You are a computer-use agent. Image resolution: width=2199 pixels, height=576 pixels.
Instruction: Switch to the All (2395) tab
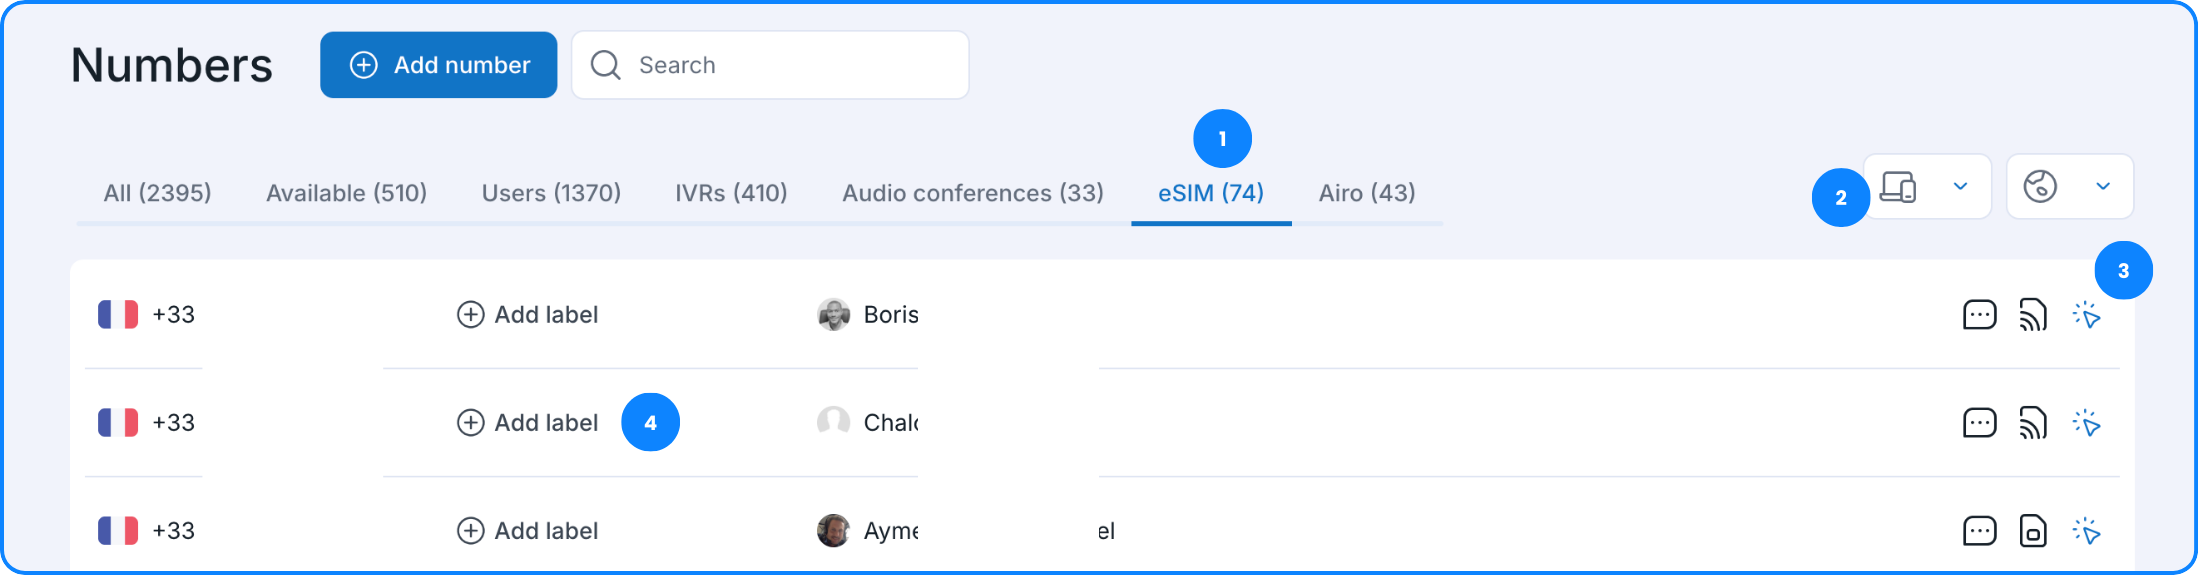coord(157,193)
